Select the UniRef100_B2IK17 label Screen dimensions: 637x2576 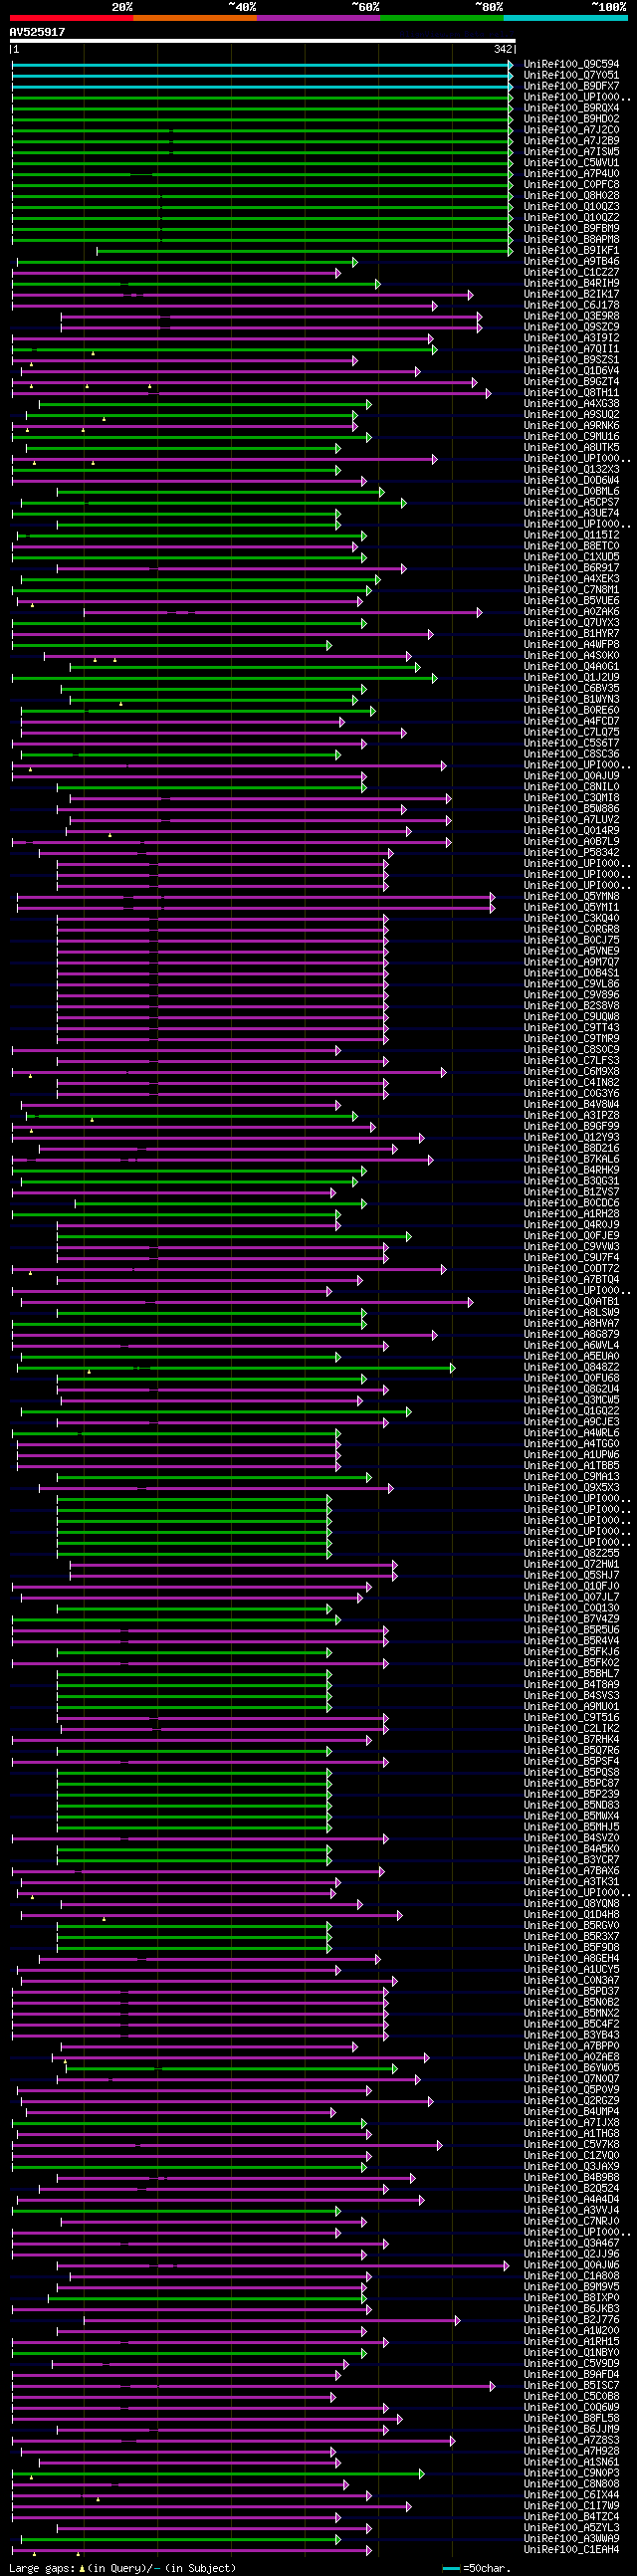coord(571,295)
